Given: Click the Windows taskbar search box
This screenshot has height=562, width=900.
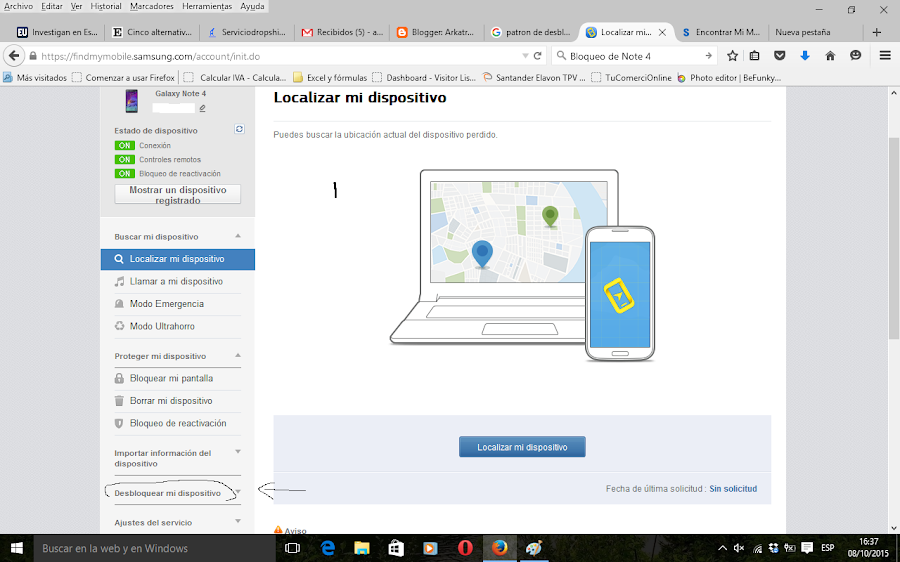Looking at the screenshot, I should tap(154, 548).
